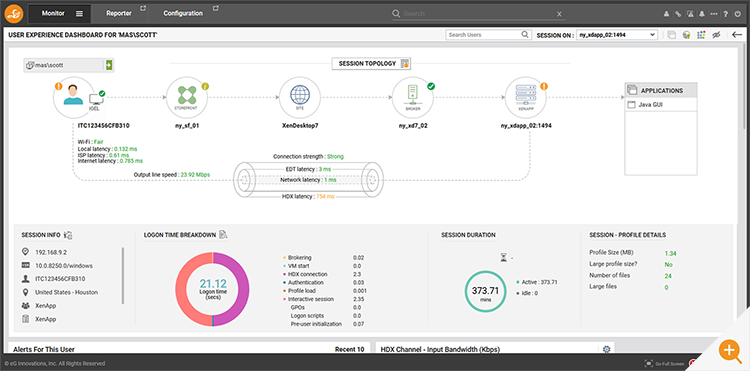This screenshot has height=371, width=750.
Task: Click the yellow info badge on Storefront
Action: [206, 87]
